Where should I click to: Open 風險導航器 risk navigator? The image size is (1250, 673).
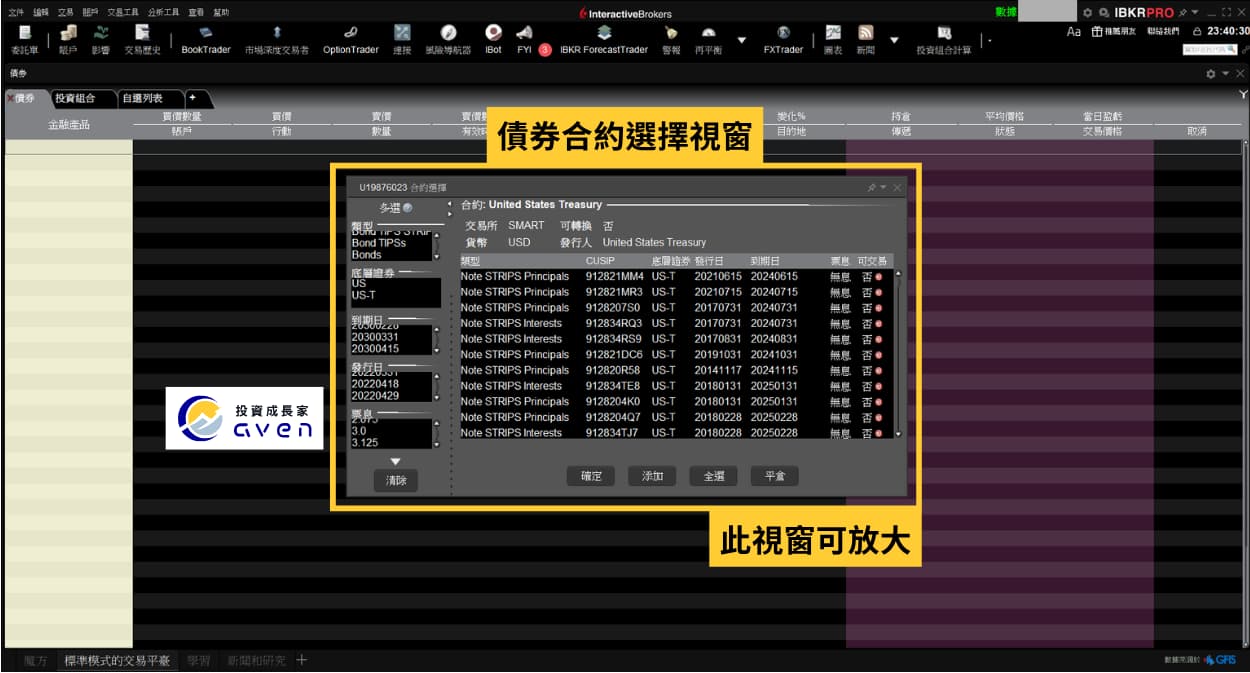(448, 39)
